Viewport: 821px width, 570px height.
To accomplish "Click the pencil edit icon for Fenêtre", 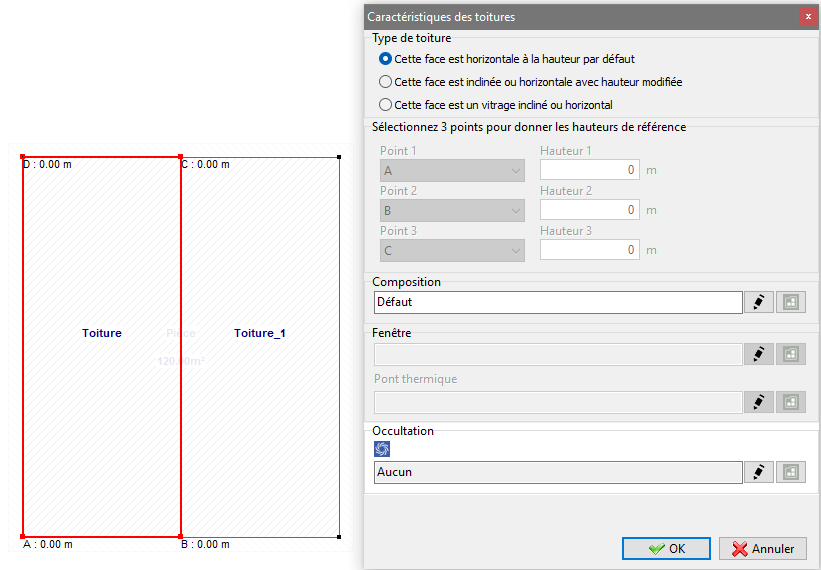I will 759,354.
